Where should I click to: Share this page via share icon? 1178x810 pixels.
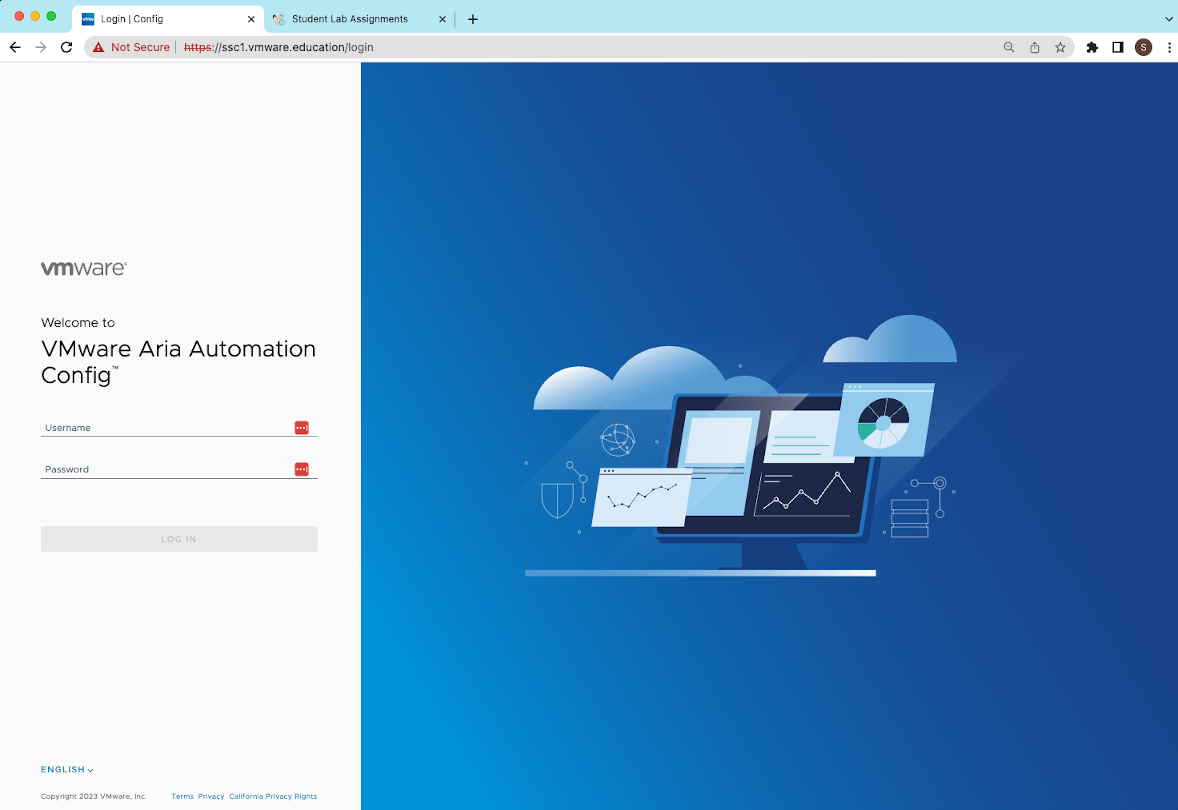click(x=1035, y=47)
